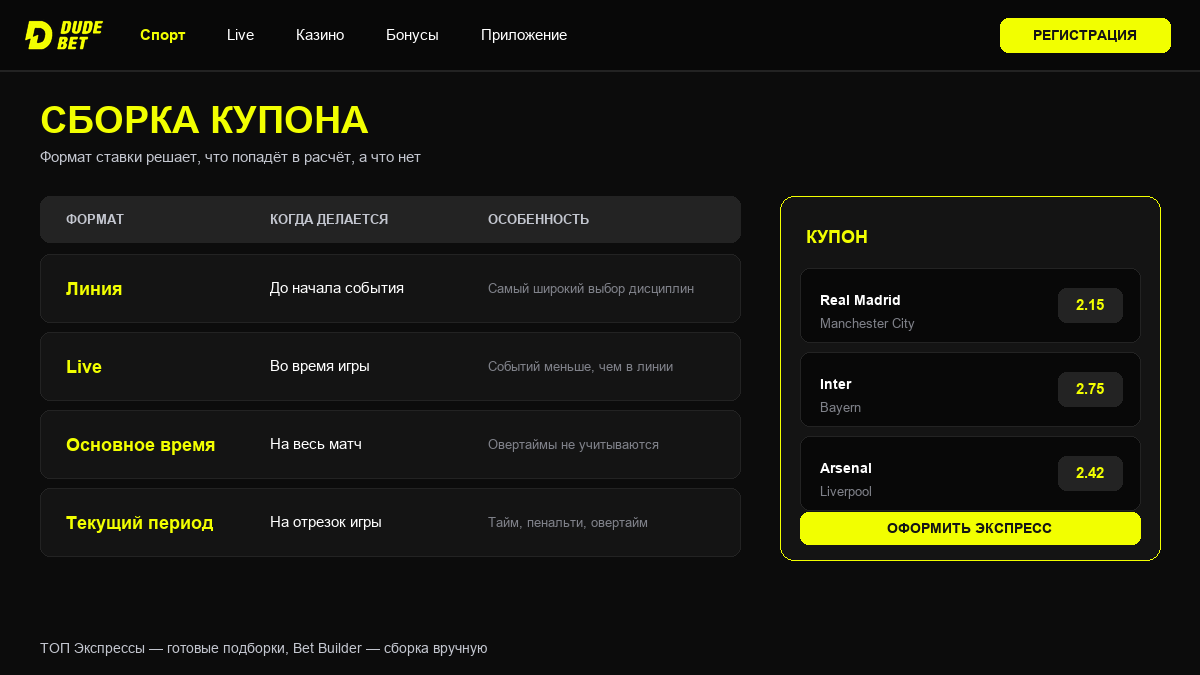
Task: Click the subtitle about bet format
Action: click(x=230, y=157)
